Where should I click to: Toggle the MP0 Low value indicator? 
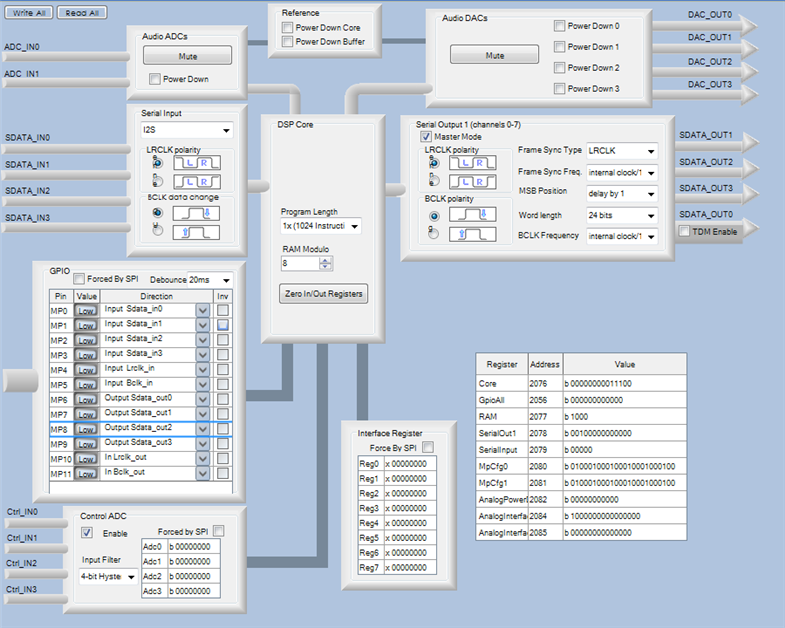pos(86,310)
